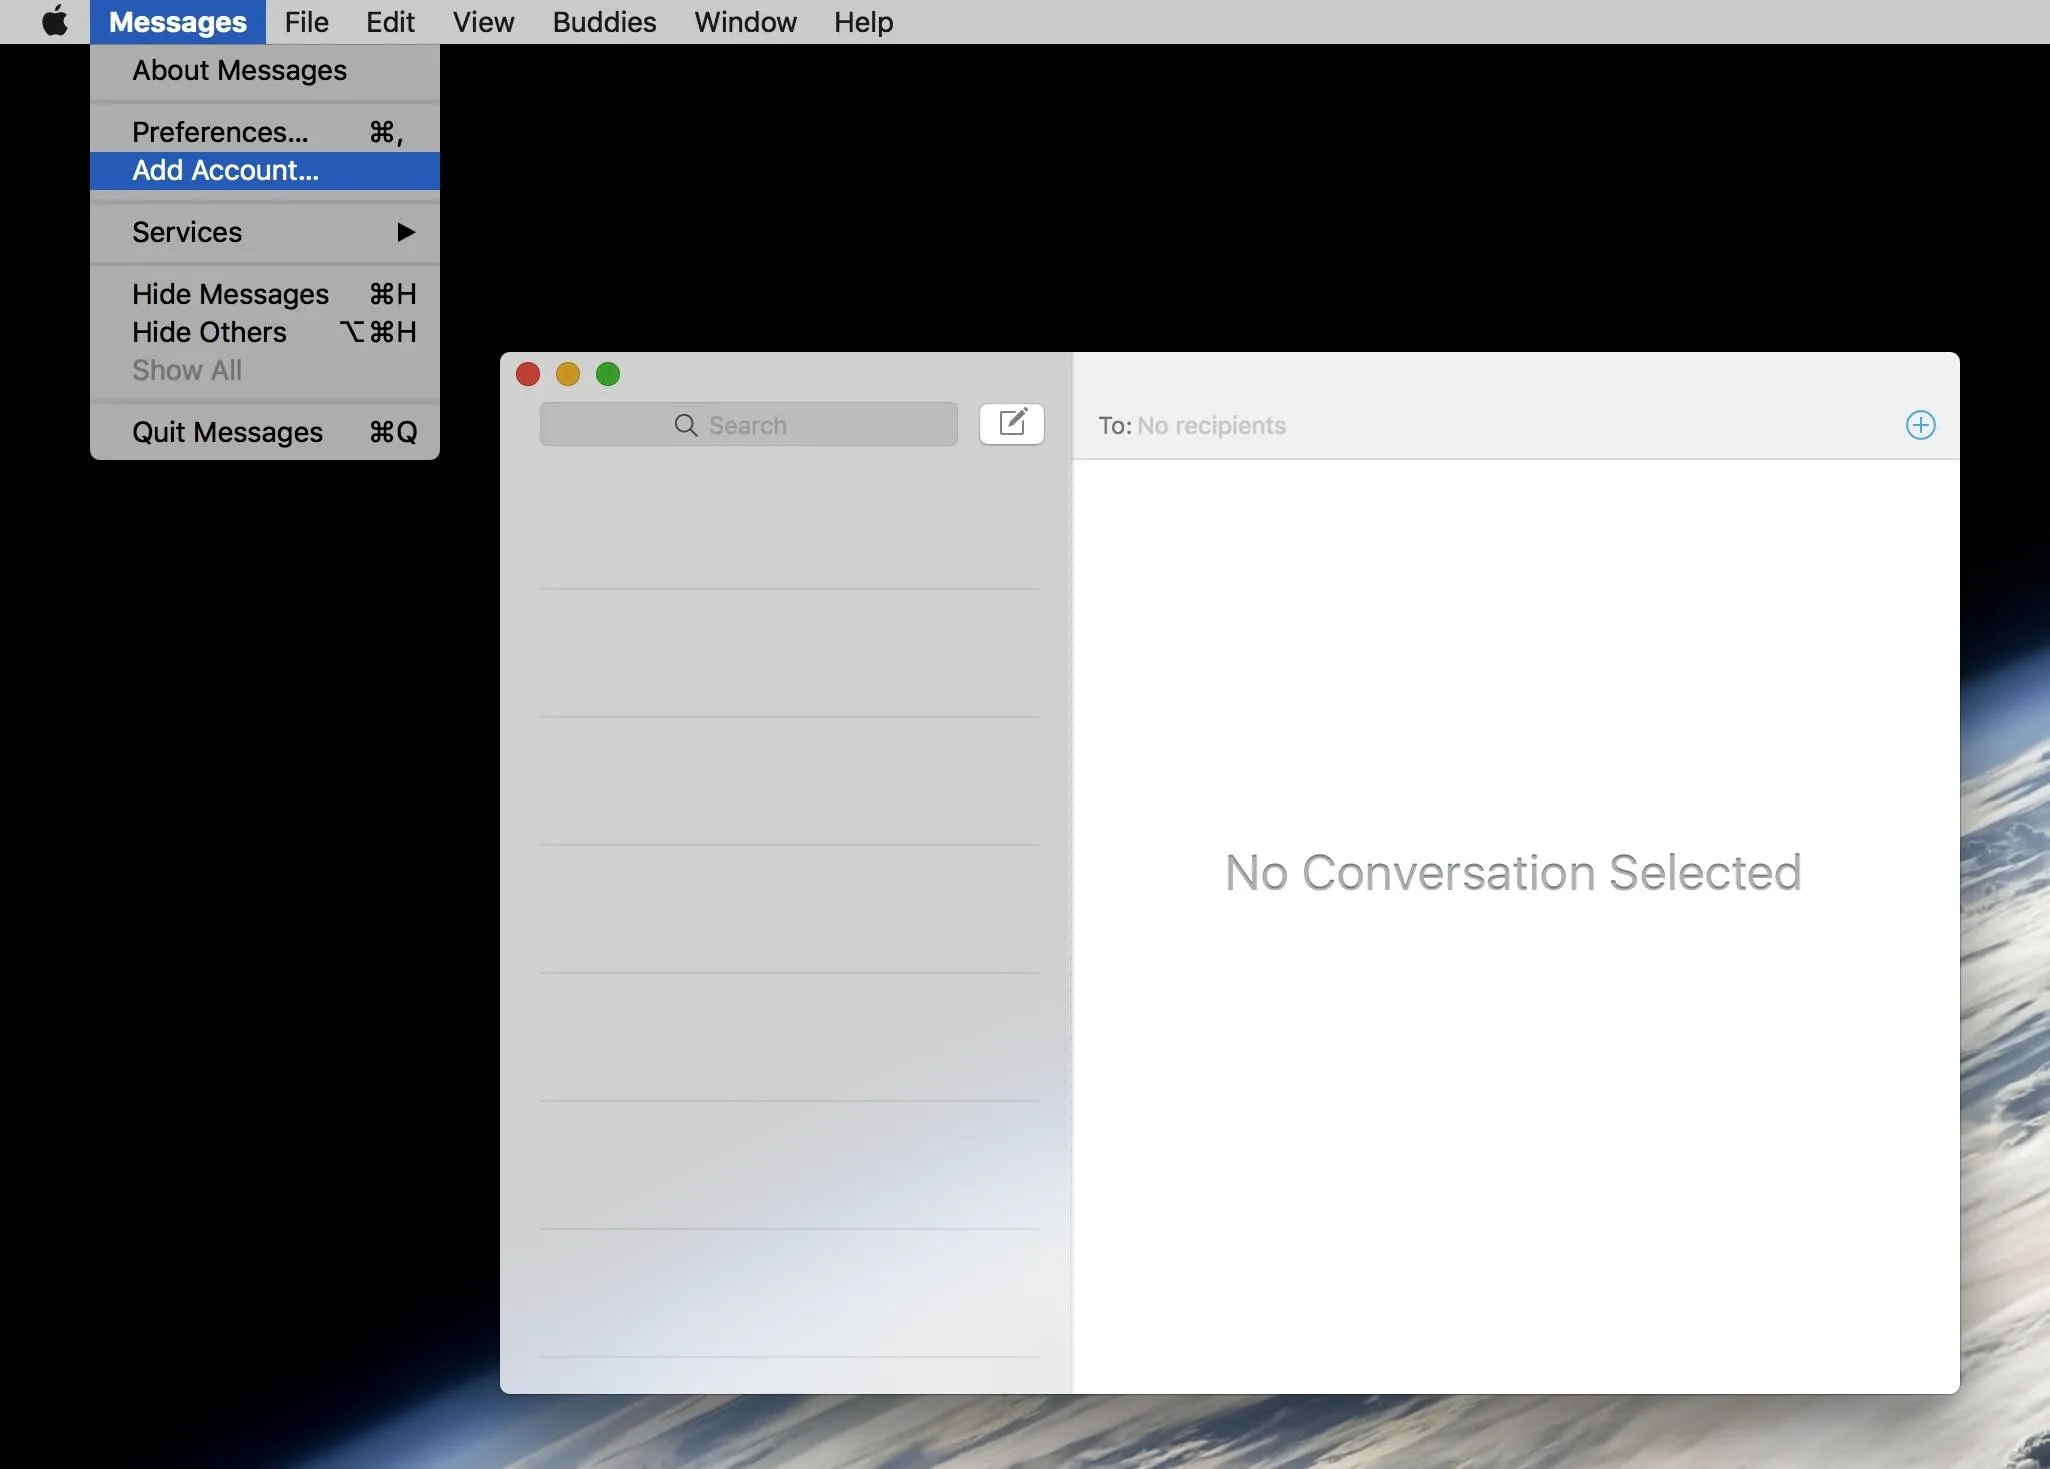The width and height of the screenshot is (2050, 1469).
Task: Select Preferences… in the Messages menu
Action: pyautogui.click(x=265, y=132)
